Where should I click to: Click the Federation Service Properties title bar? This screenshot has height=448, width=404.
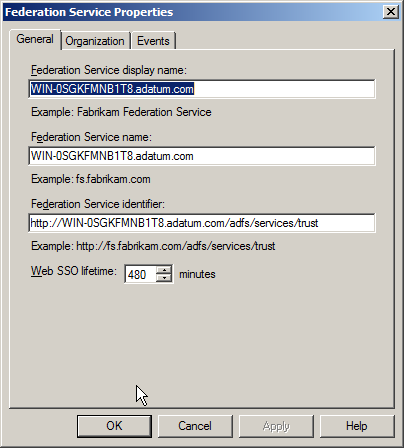(x=192, y=12)
